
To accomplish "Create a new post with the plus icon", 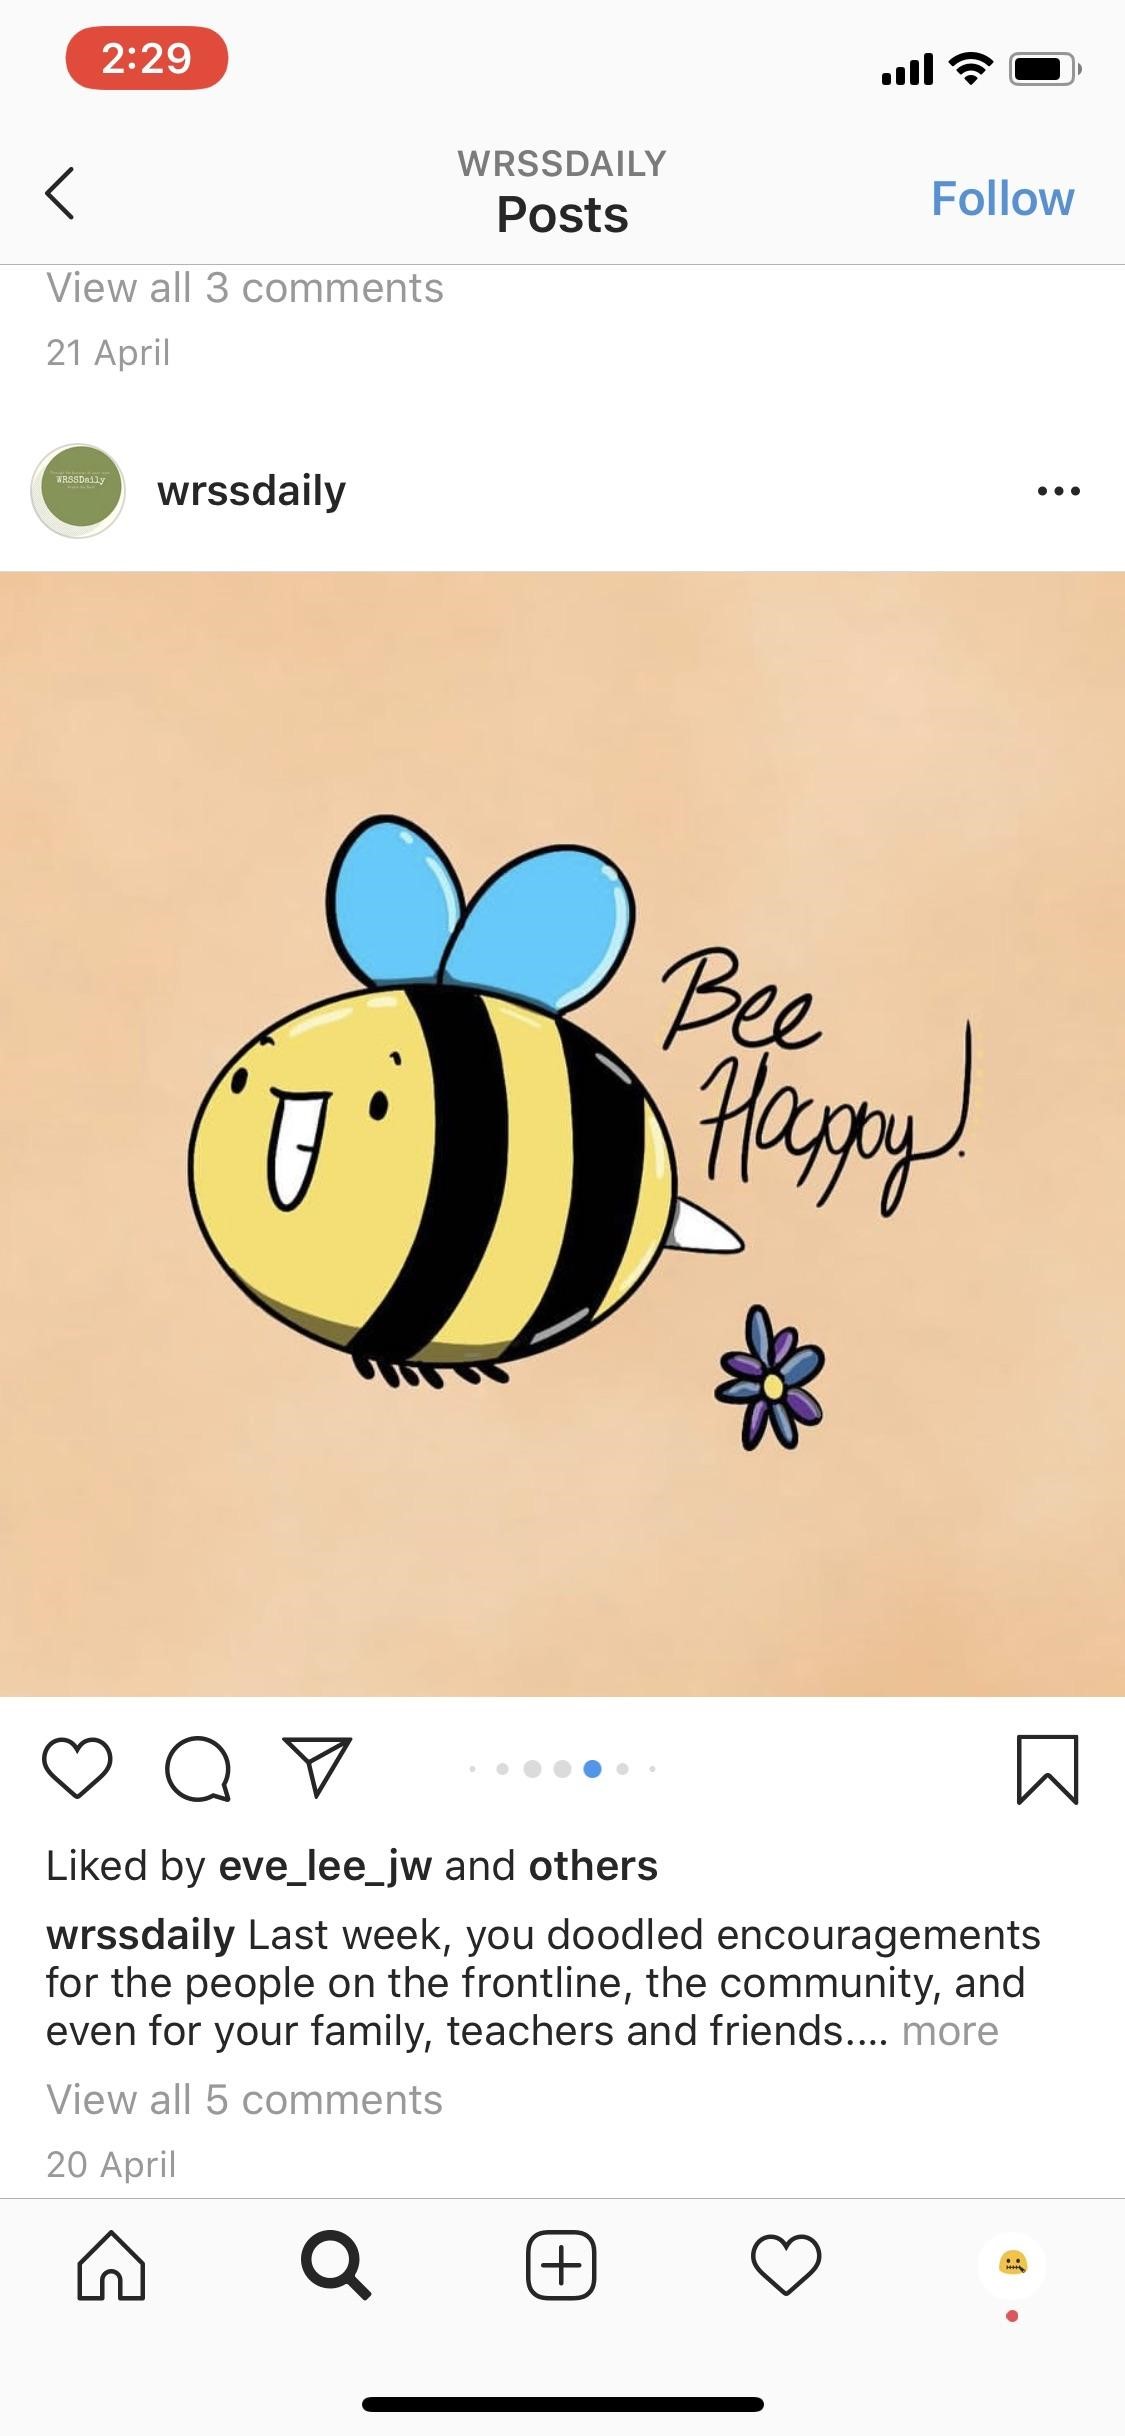I will 561,2265.
